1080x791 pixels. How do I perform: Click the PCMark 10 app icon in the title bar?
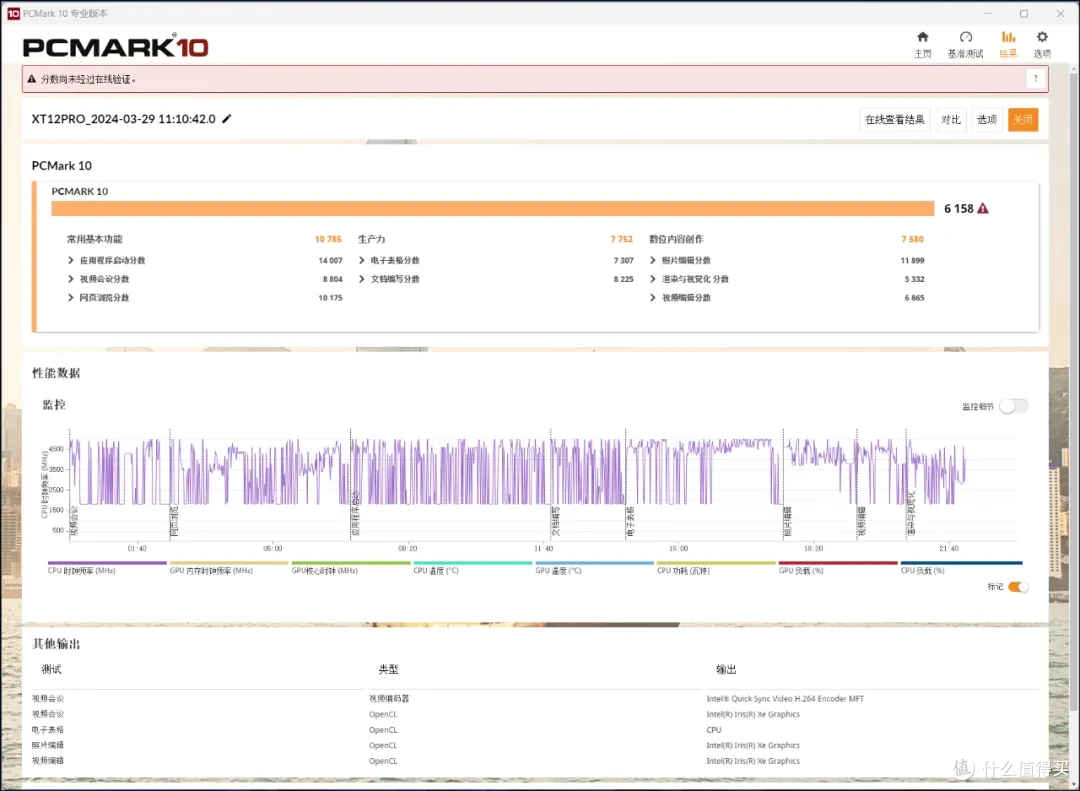tap(13, 13)
